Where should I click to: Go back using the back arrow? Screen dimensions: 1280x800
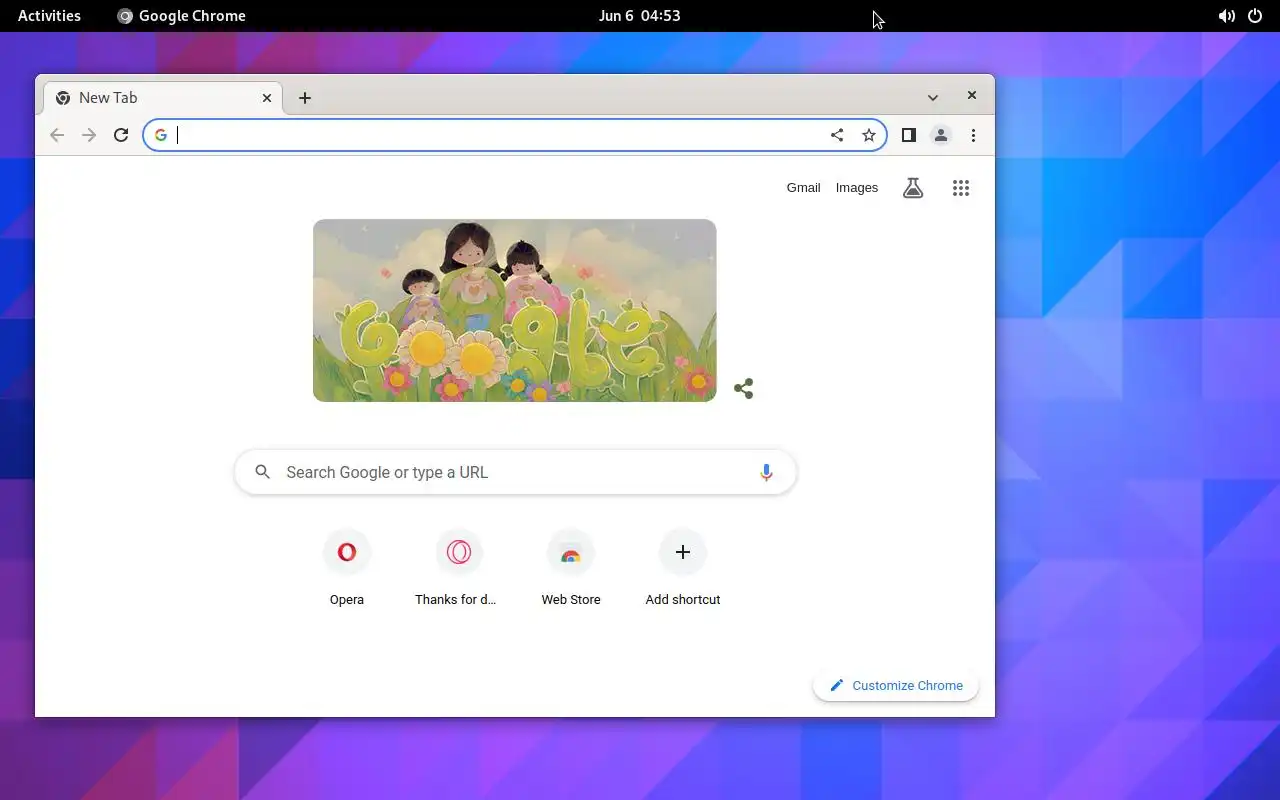tap(57, 135)
